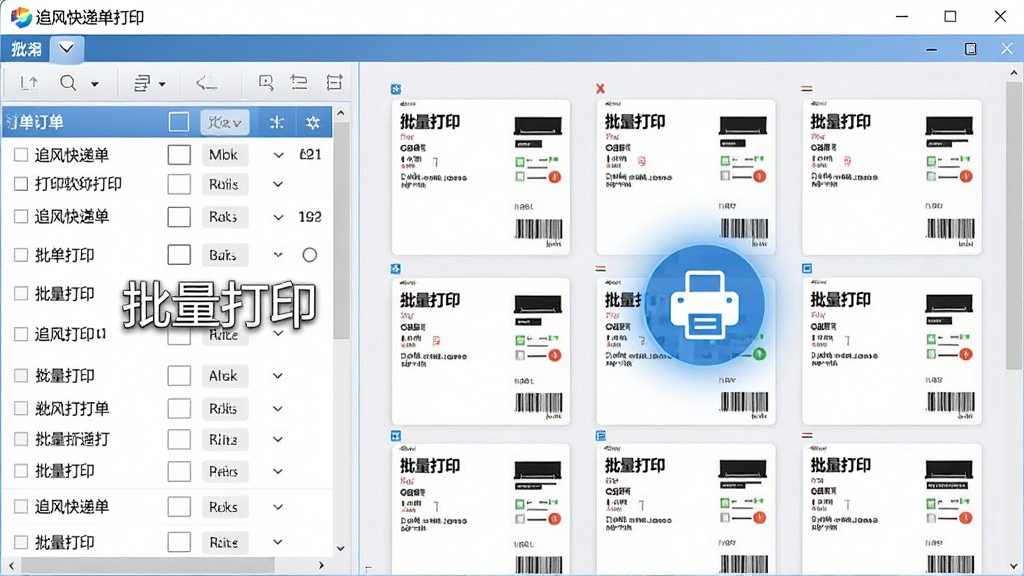Open settings via the header gear icon
Screen dimensions: 1024x576
(x=313, y=122)
